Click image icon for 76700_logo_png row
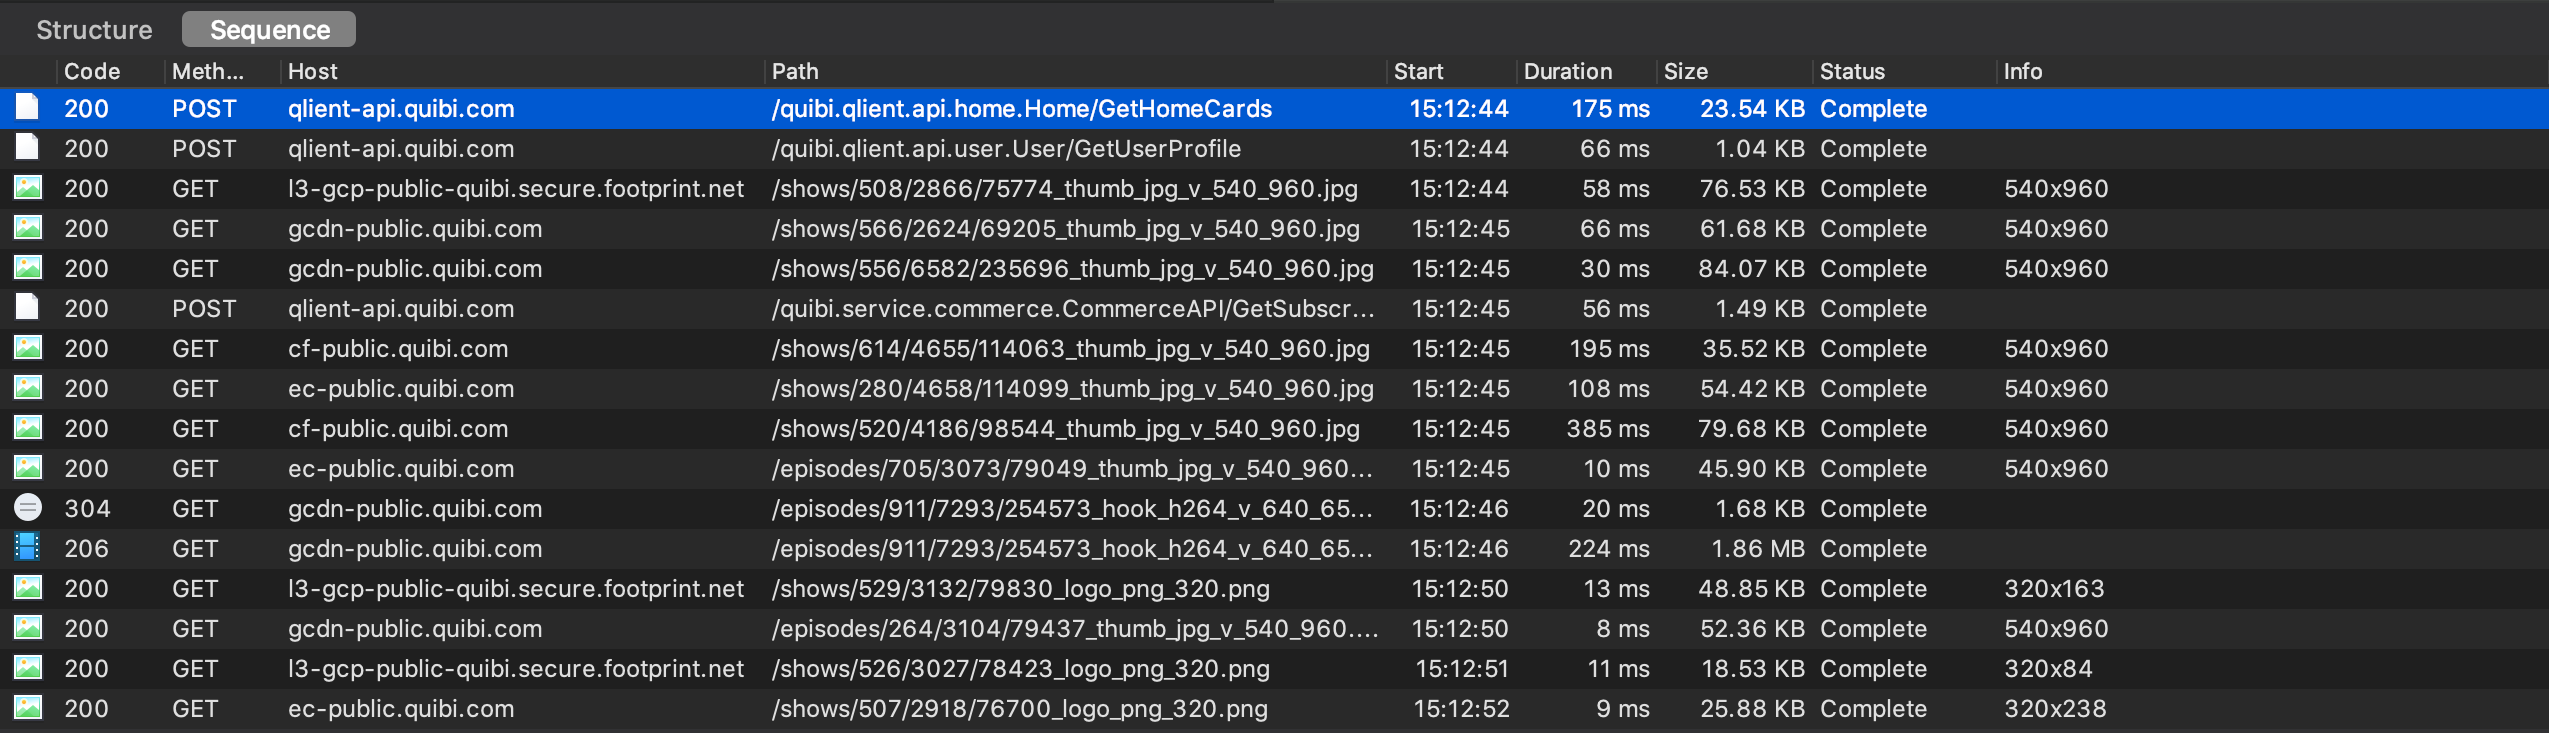This screenshot has width=2549, height=733. click(27, 708)
